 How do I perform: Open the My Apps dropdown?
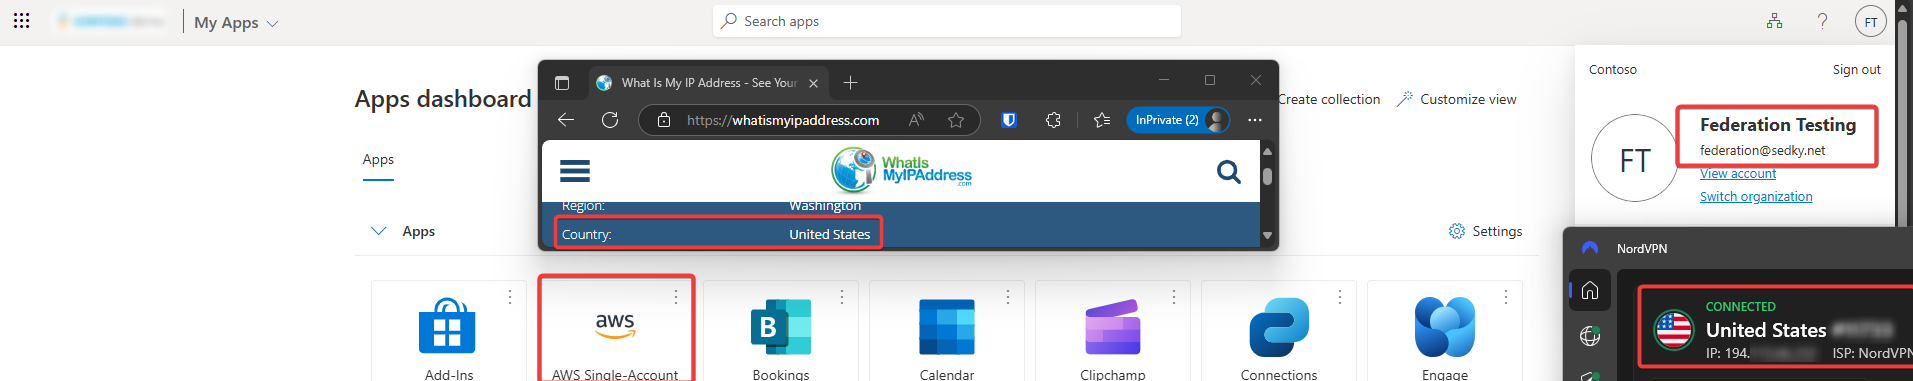click(236, 22)
